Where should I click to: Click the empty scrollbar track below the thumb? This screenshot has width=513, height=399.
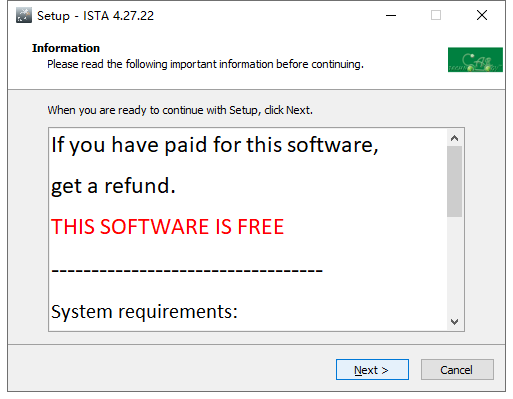[x=454, y=265]
